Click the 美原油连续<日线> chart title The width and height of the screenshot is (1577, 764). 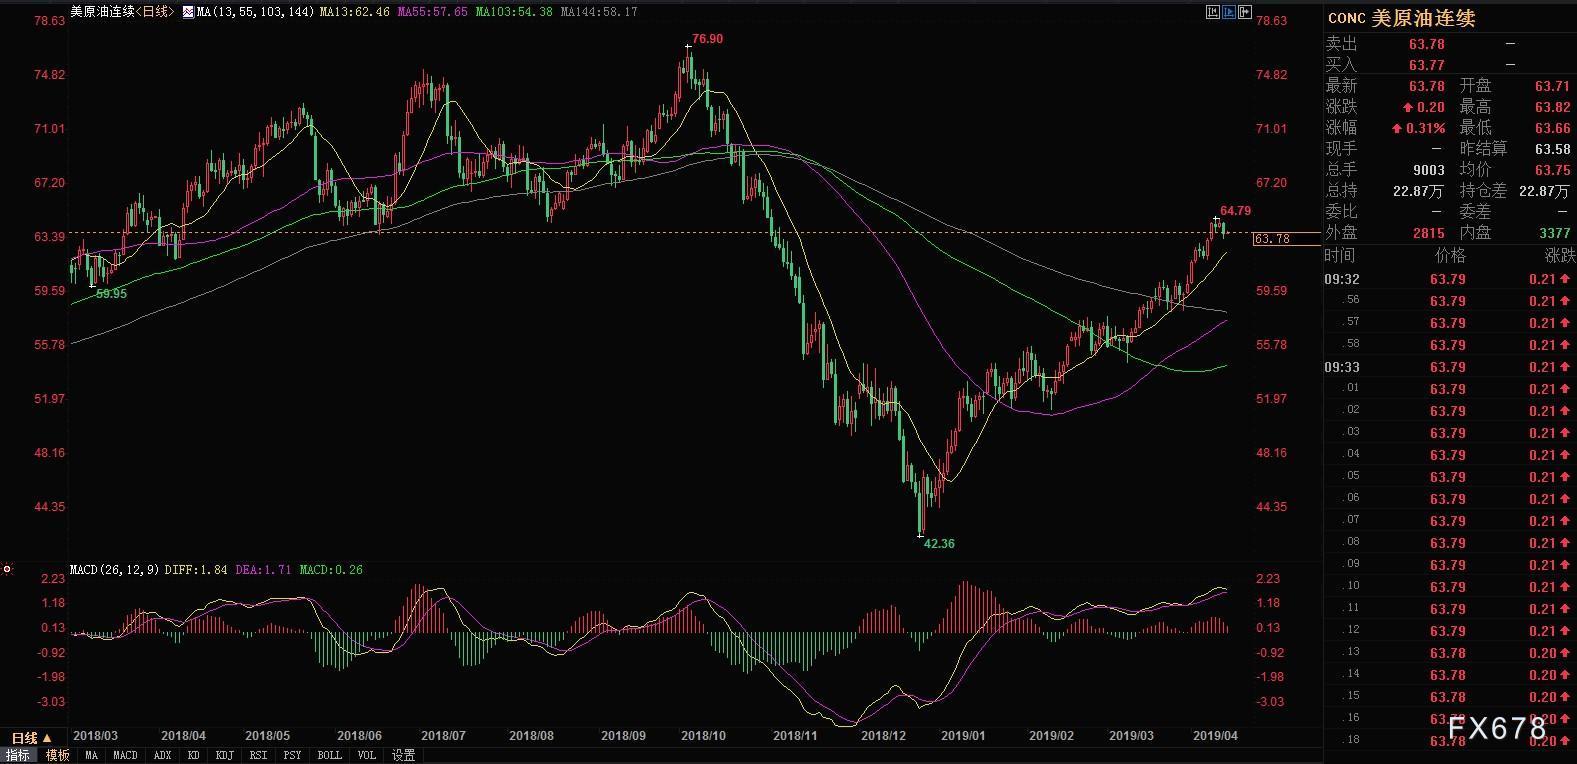tap(123, 12)
